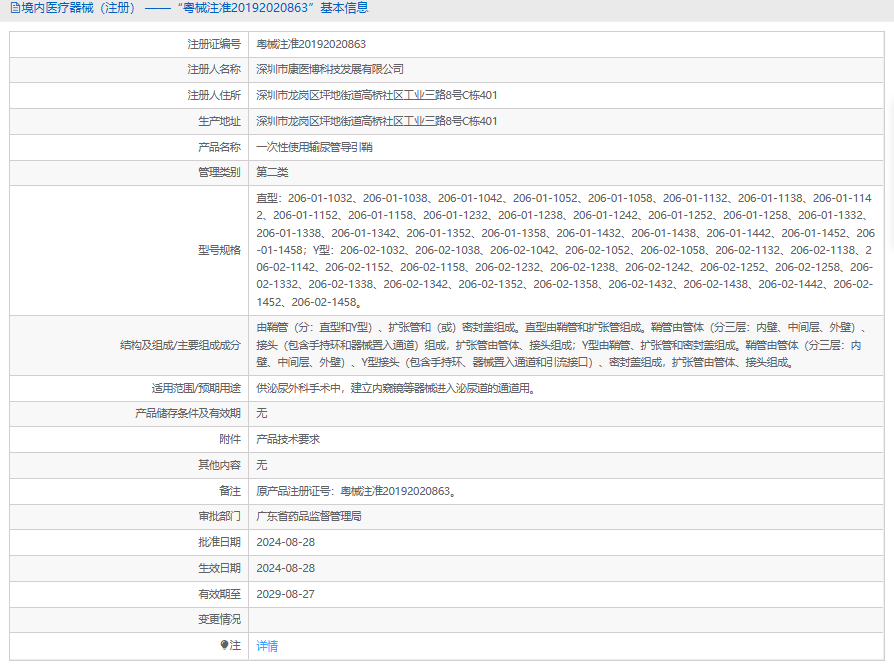This screenshot has width=894, height=667.
Task: Click the 第二类 management category value
Action: 272,172
